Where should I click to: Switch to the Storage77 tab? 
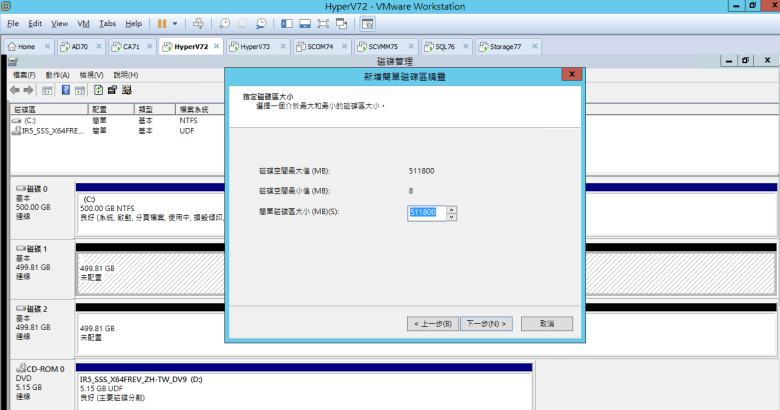[503, 46]
